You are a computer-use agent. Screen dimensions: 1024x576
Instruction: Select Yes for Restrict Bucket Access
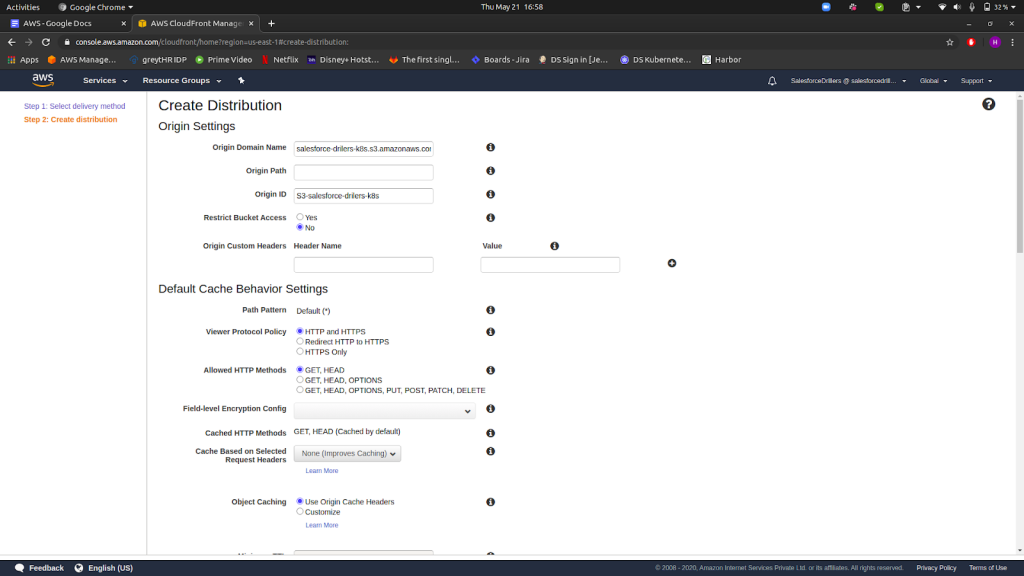click(300, 217)
